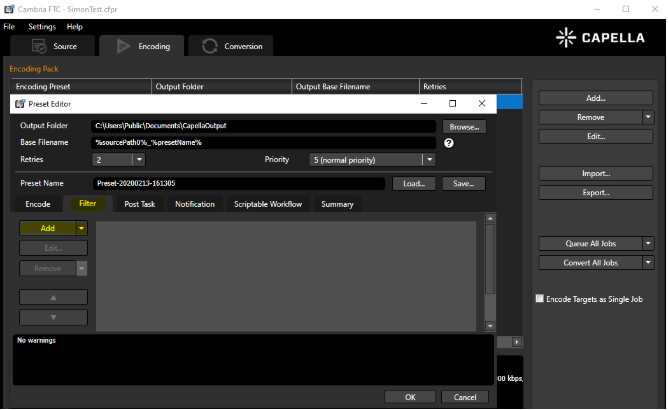The height and width of the screenshot is (410, 668).
Task: Click Queue All Jobs
Action: coord(590,243)
